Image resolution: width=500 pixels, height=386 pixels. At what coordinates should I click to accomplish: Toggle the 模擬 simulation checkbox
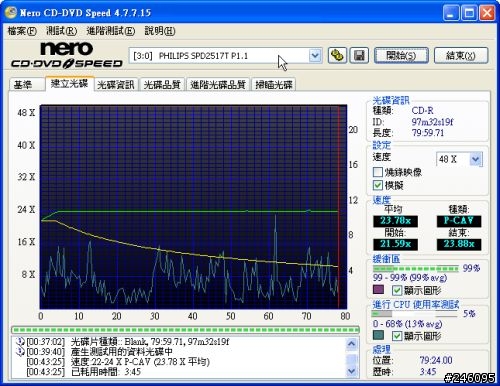tap(378, 185)
